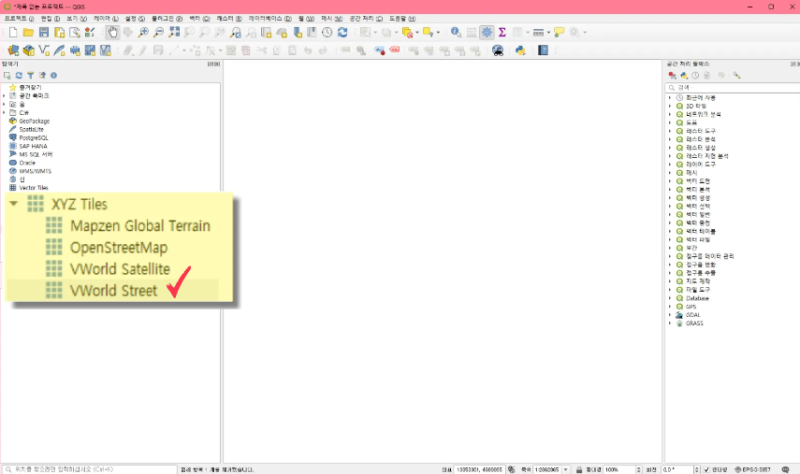Screen dimensions: 800x474
Task: Select the VWorld Satellite tile layer
Action: tap(120, 269)
